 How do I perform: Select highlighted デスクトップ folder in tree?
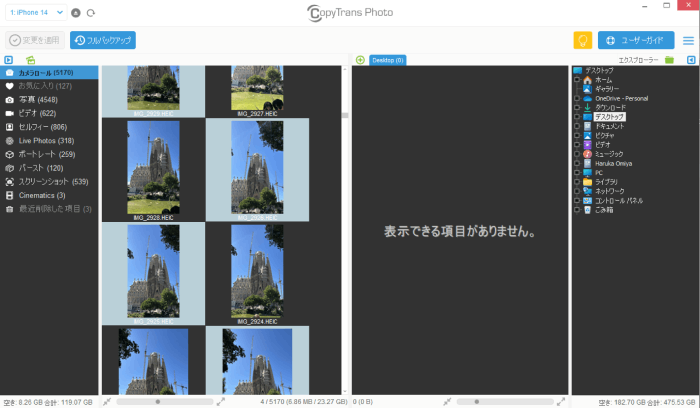tap(609, 117)
